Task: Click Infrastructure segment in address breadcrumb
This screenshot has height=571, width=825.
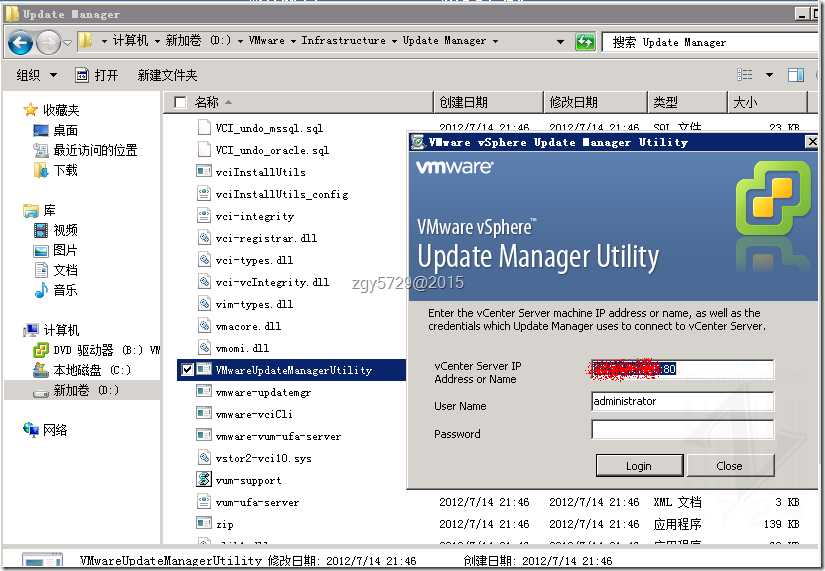Action: click(x=343, y=41)
